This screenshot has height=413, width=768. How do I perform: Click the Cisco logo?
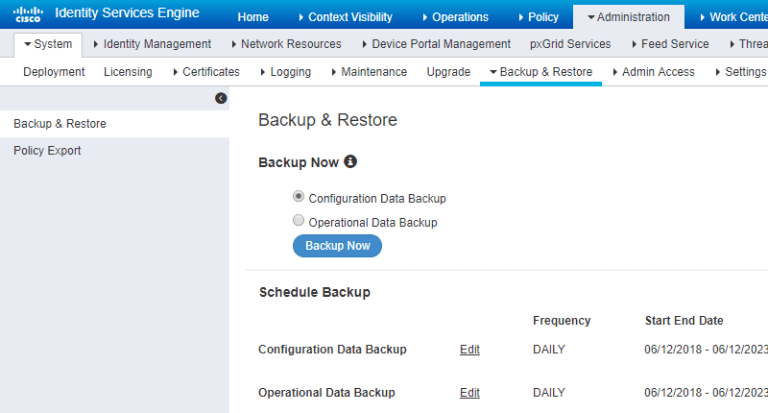pyautogui.click(x=28, y=14)
